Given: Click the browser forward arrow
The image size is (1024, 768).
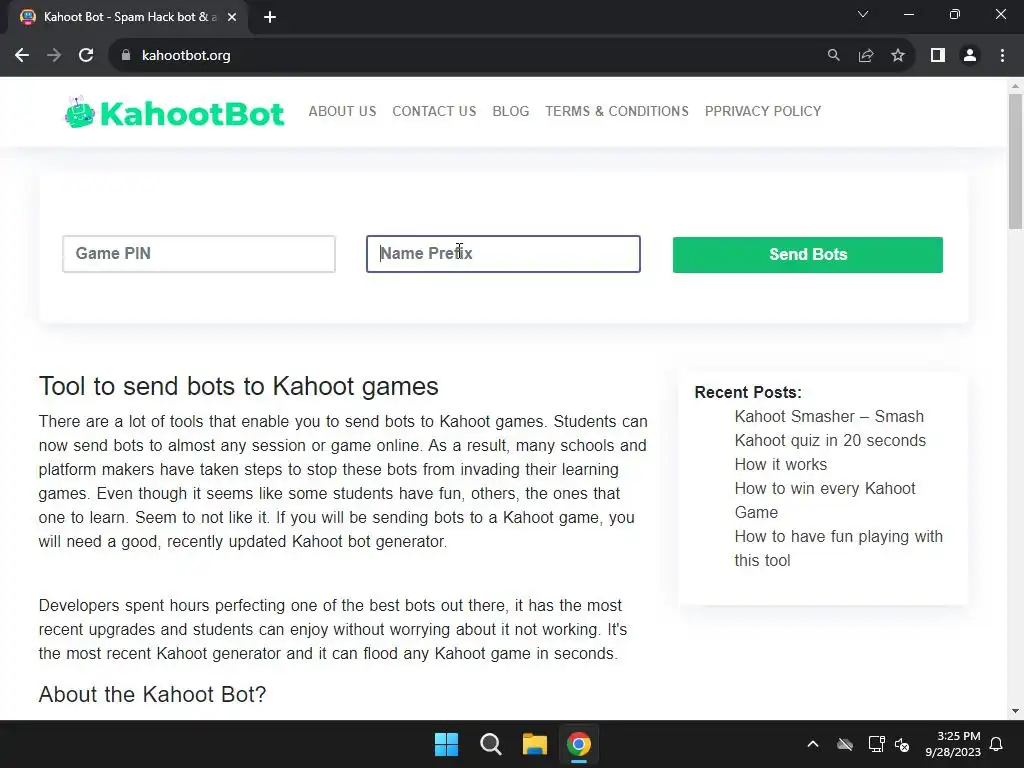Looking at the screenshot, I should (x=54, y=56).
